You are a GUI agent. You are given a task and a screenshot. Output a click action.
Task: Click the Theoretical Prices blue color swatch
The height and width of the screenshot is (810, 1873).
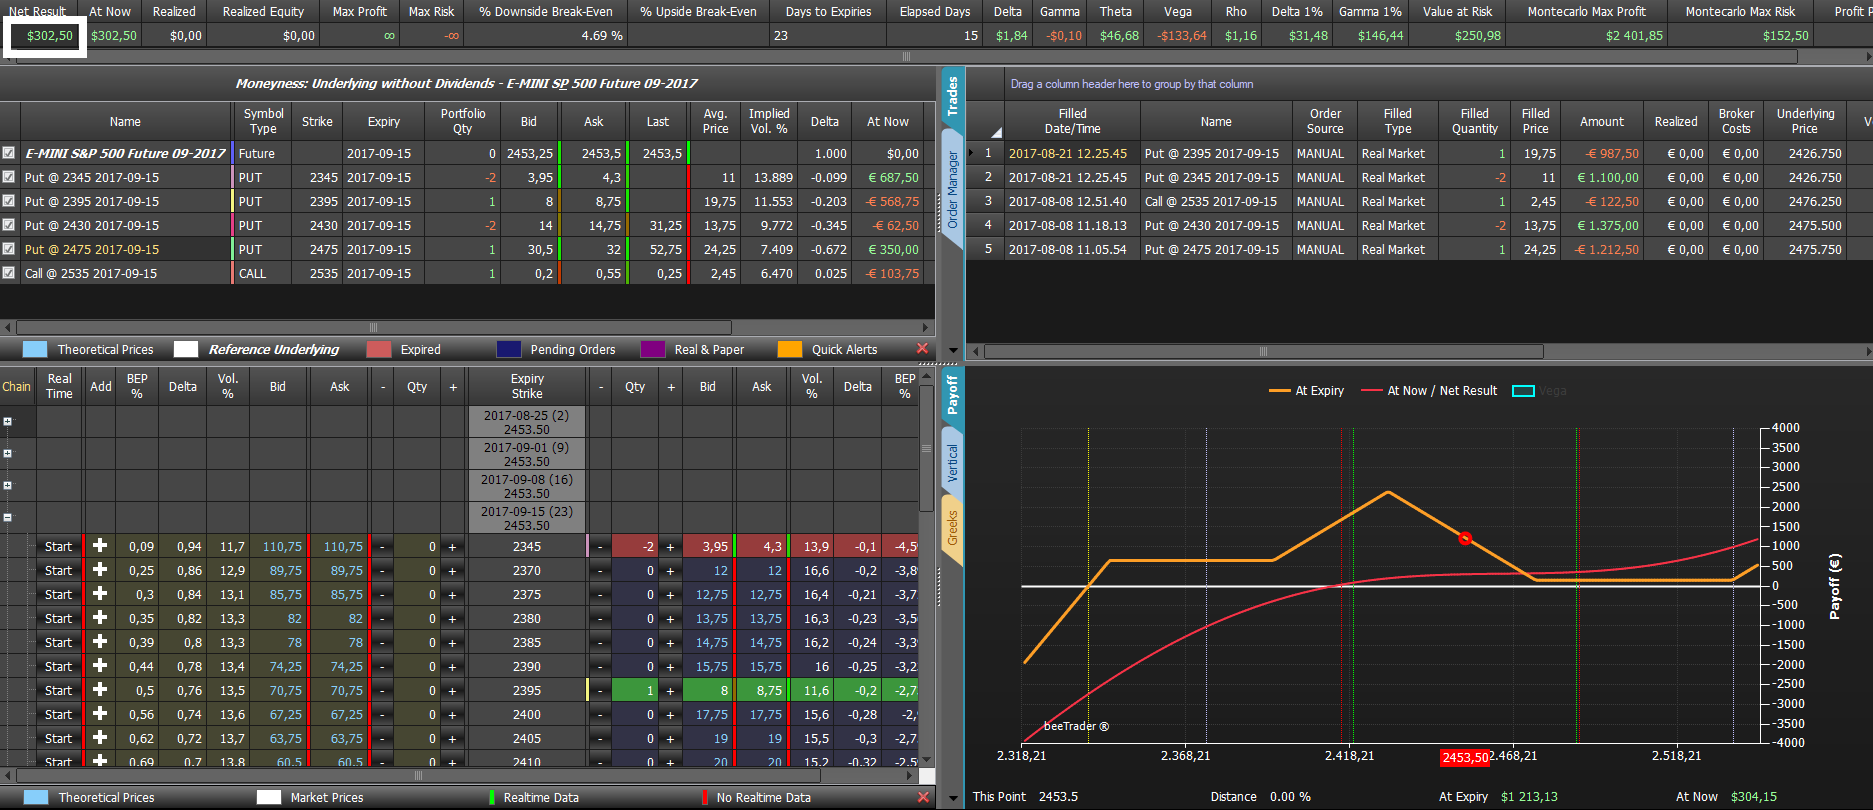pos(35,349)
